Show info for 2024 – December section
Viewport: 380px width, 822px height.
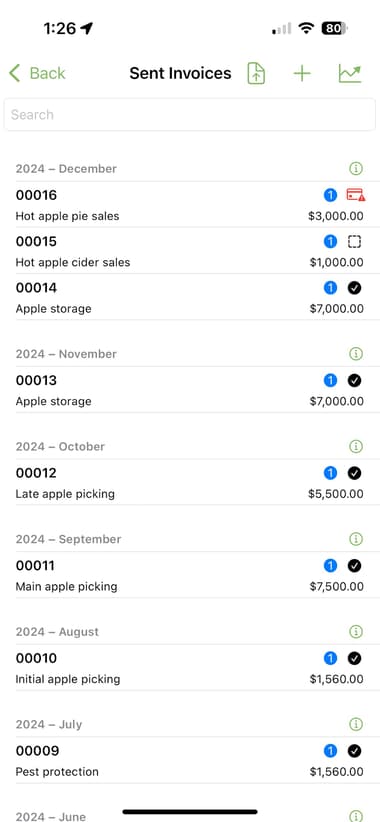point(356,169)
